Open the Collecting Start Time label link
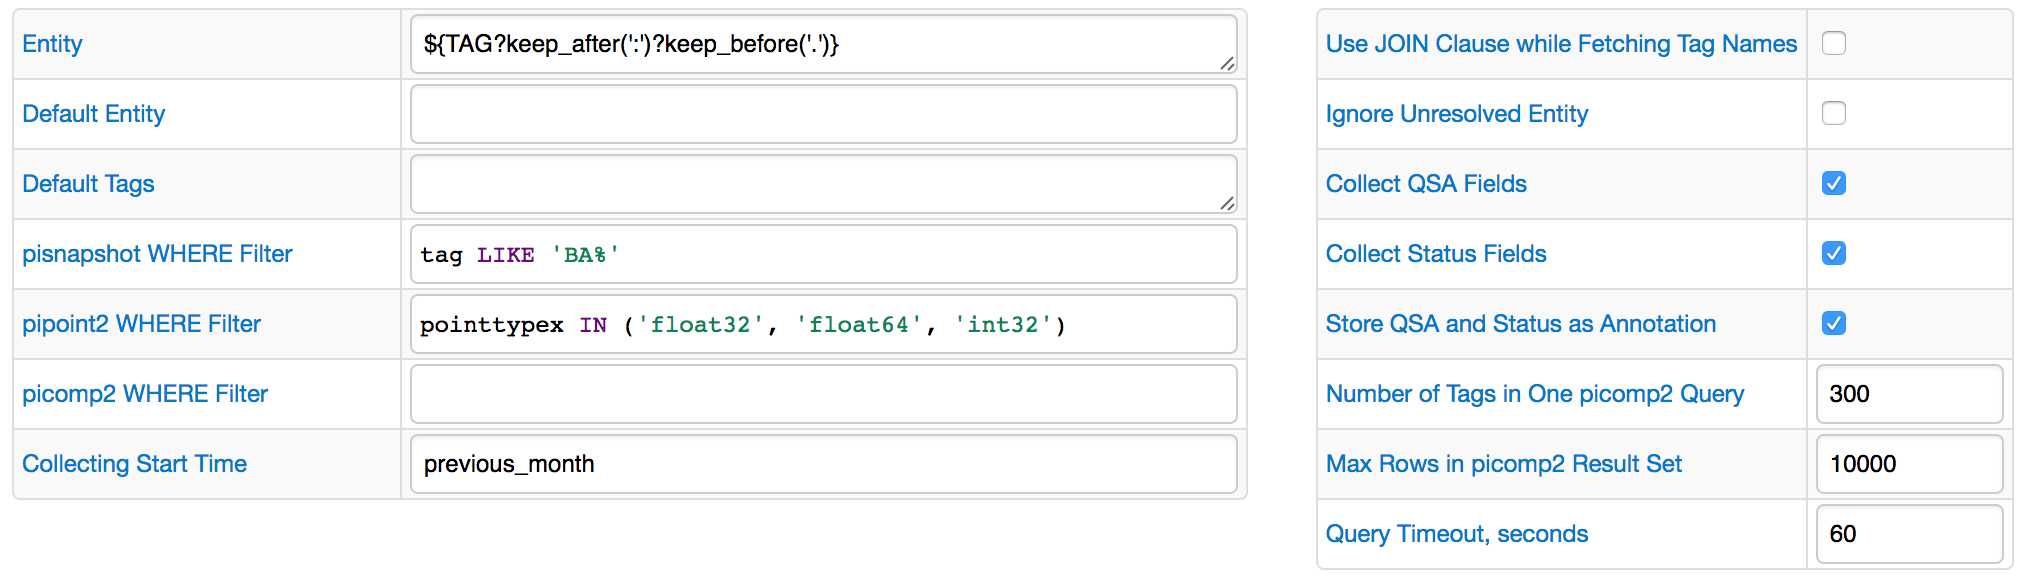Screen dimensions: 2020x584 tap(134, 464)
